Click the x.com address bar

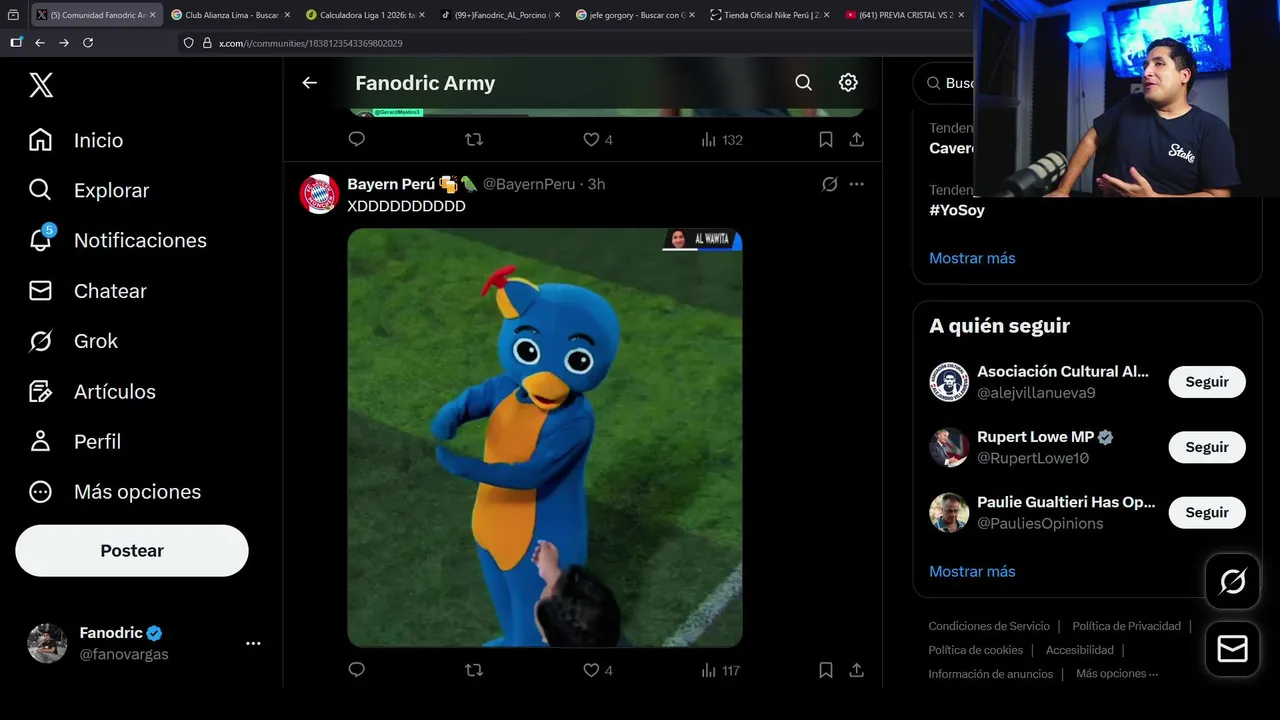tap(575, 43)
